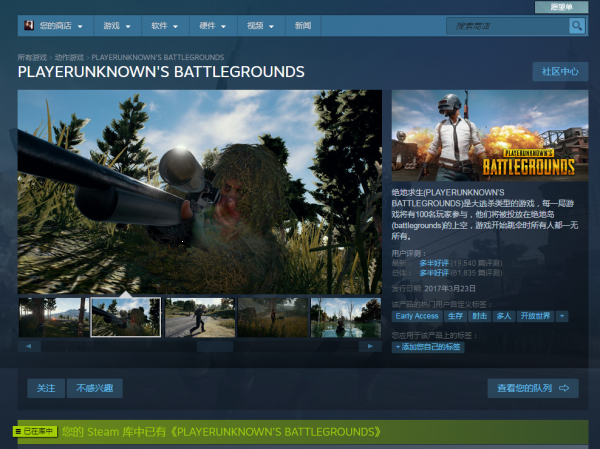600x449 pixels.
Task: Select first thumbnail with forest sunset
Action: tap(54, 318)
